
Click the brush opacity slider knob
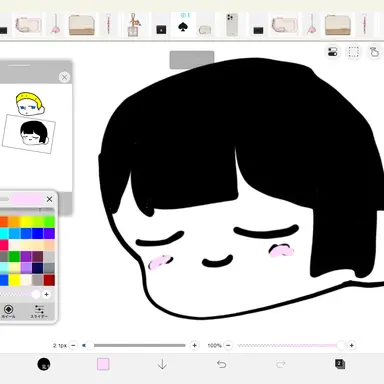[341, 345]
